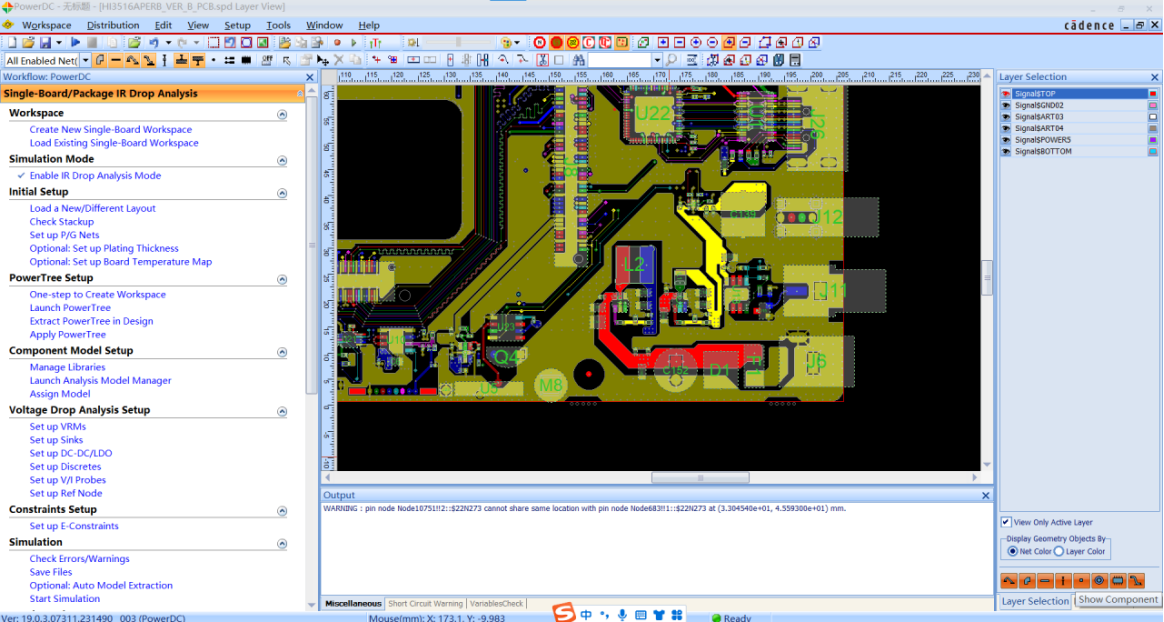The width and height of the screenshot is (1164, 622).
Task: Click the find text input field in toolbar
Action: (x=620, y=60)
